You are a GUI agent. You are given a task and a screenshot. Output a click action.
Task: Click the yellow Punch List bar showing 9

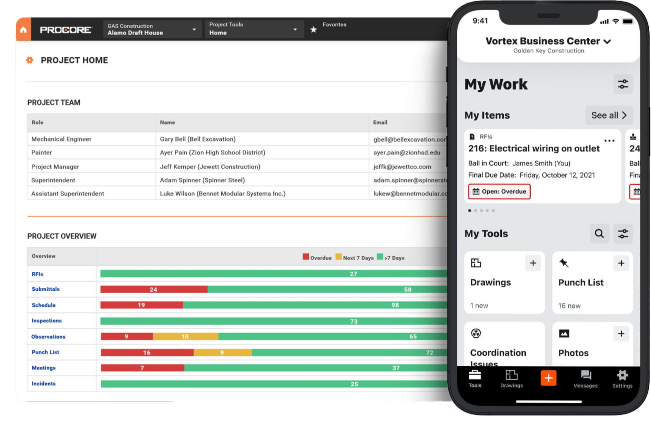pos(223,352)
